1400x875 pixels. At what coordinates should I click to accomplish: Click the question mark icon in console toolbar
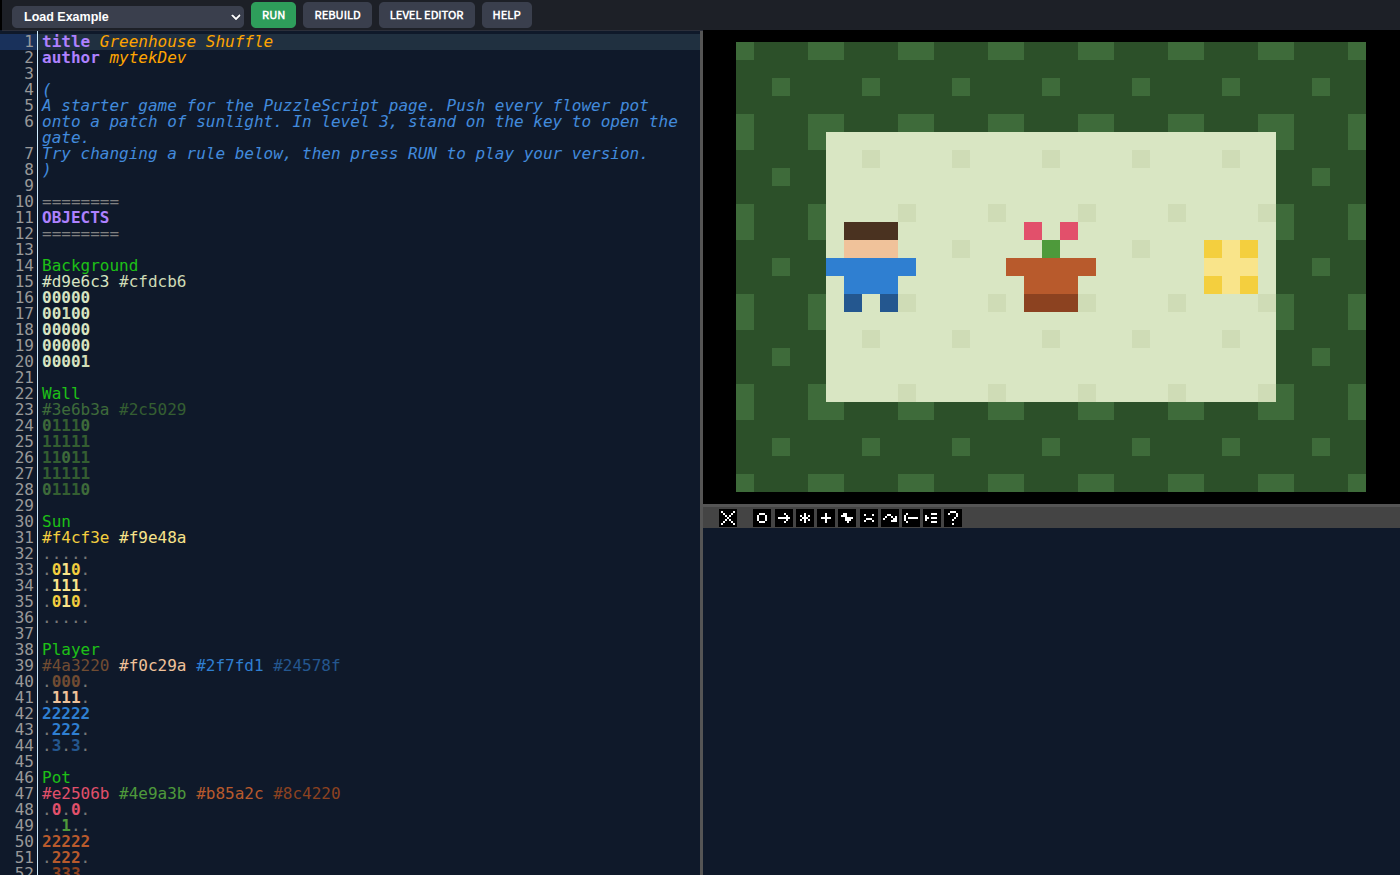tap(953, 518)
